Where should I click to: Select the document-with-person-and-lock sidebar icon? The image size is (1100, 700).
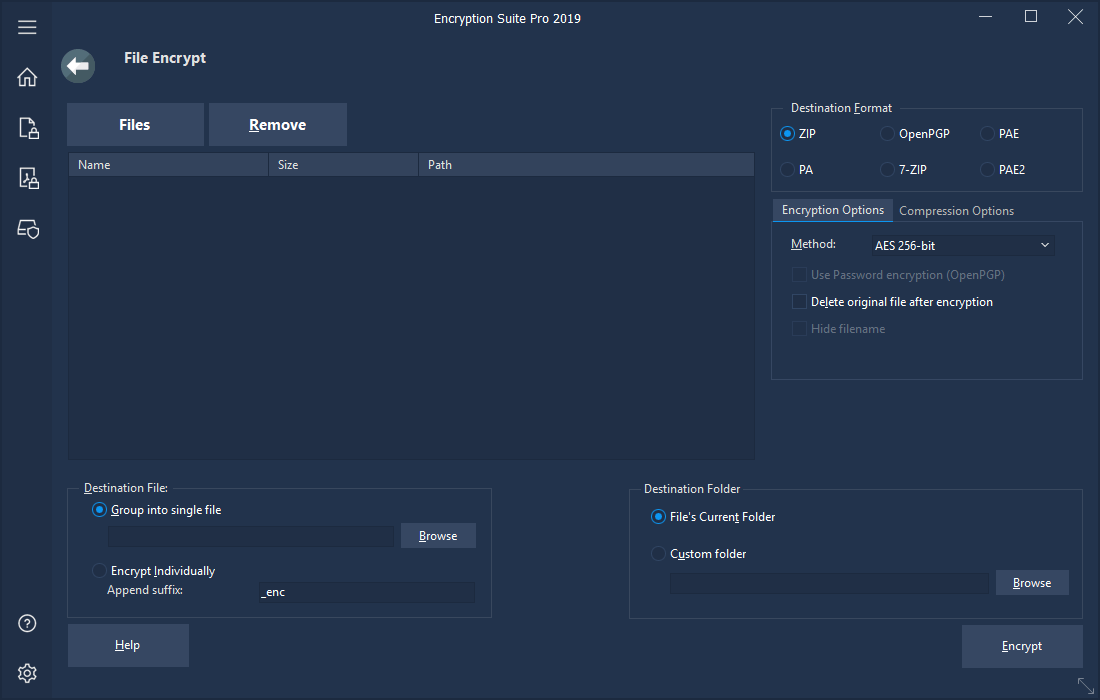(x=28, y=178)
